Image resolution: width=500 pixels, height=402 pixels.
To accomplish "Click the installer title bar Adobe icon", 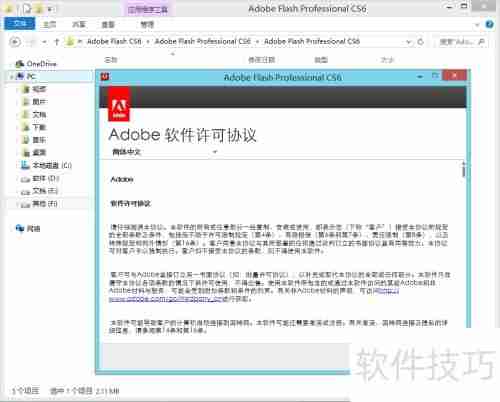I will (x=105, y=77).
